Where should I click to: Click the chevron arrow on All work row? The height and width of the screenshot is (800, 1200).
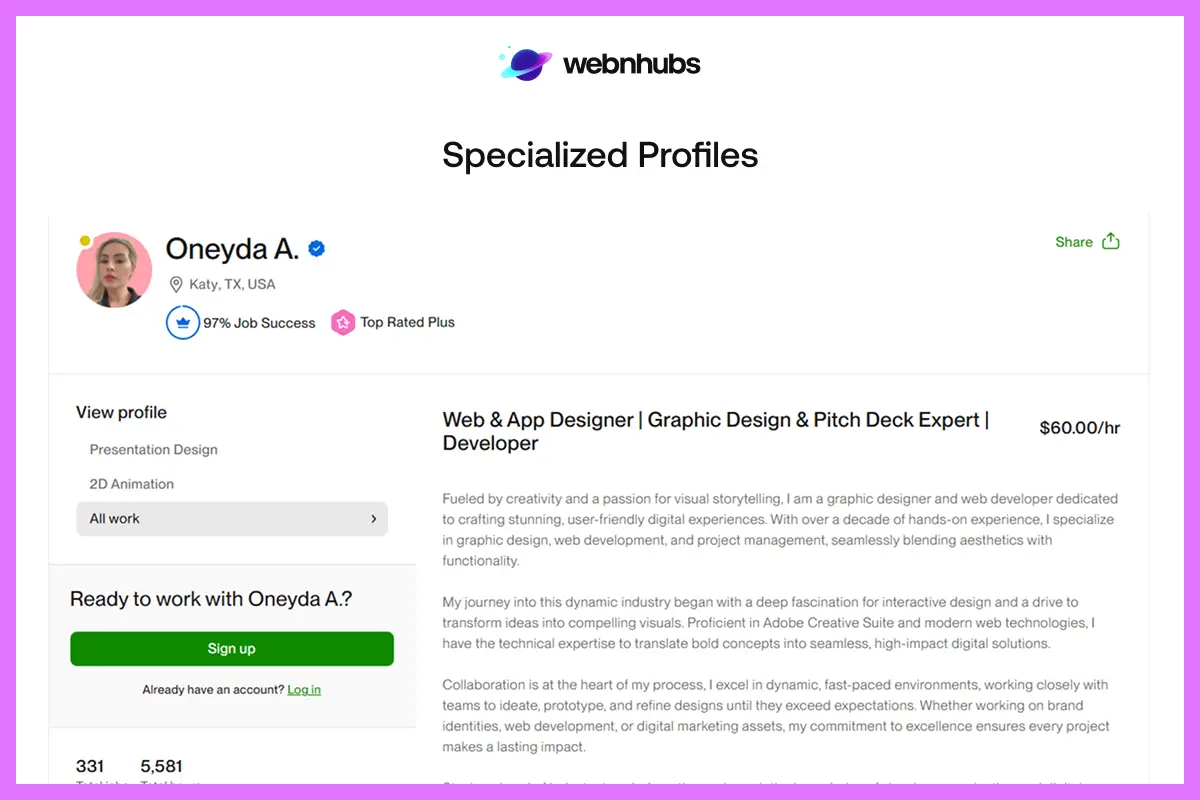point(374,519)
